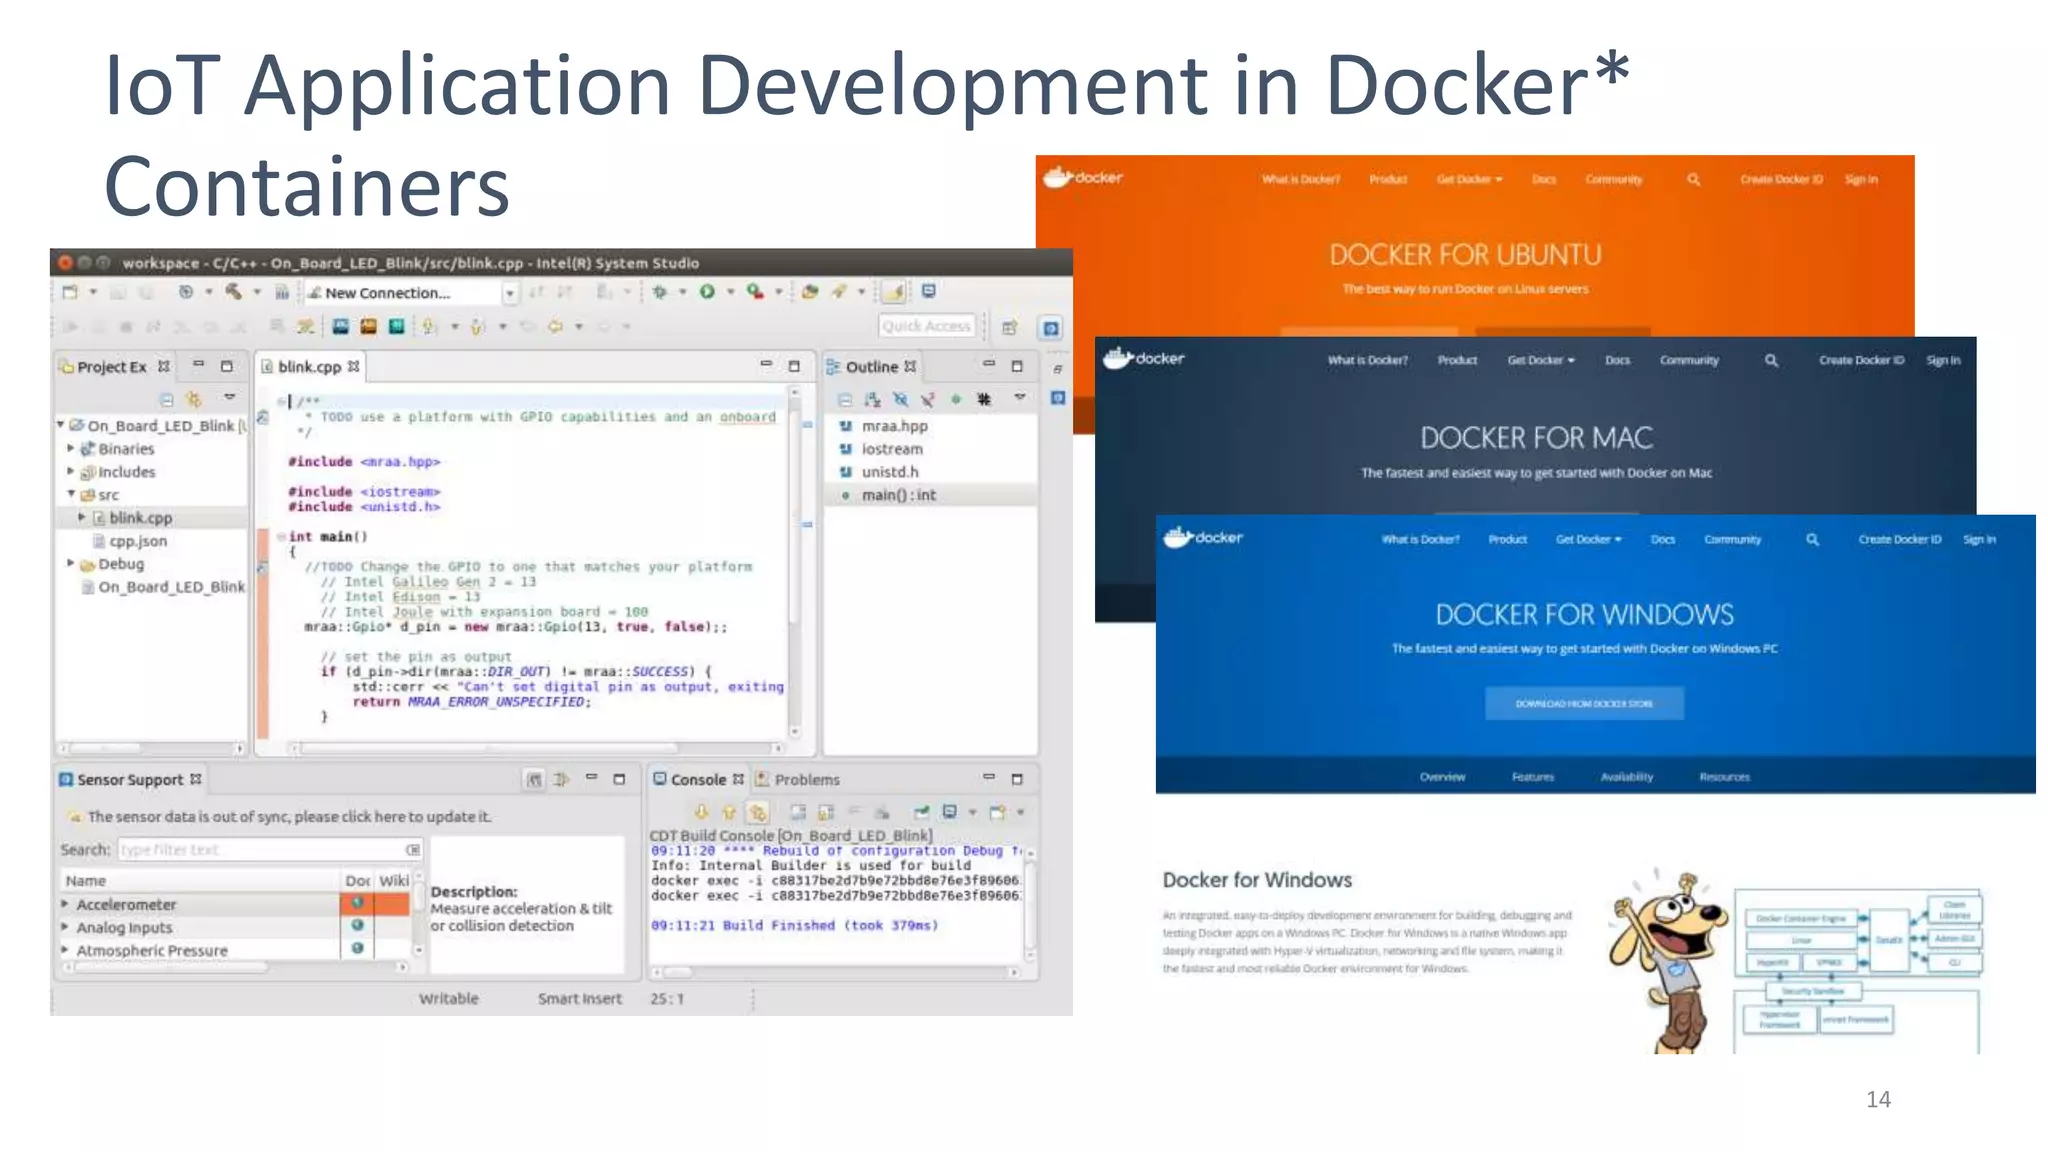Minimize the blink.cpp editor pane
Screen dimensions: 2048x1152
pyautogui.click(x=766, y=365)
